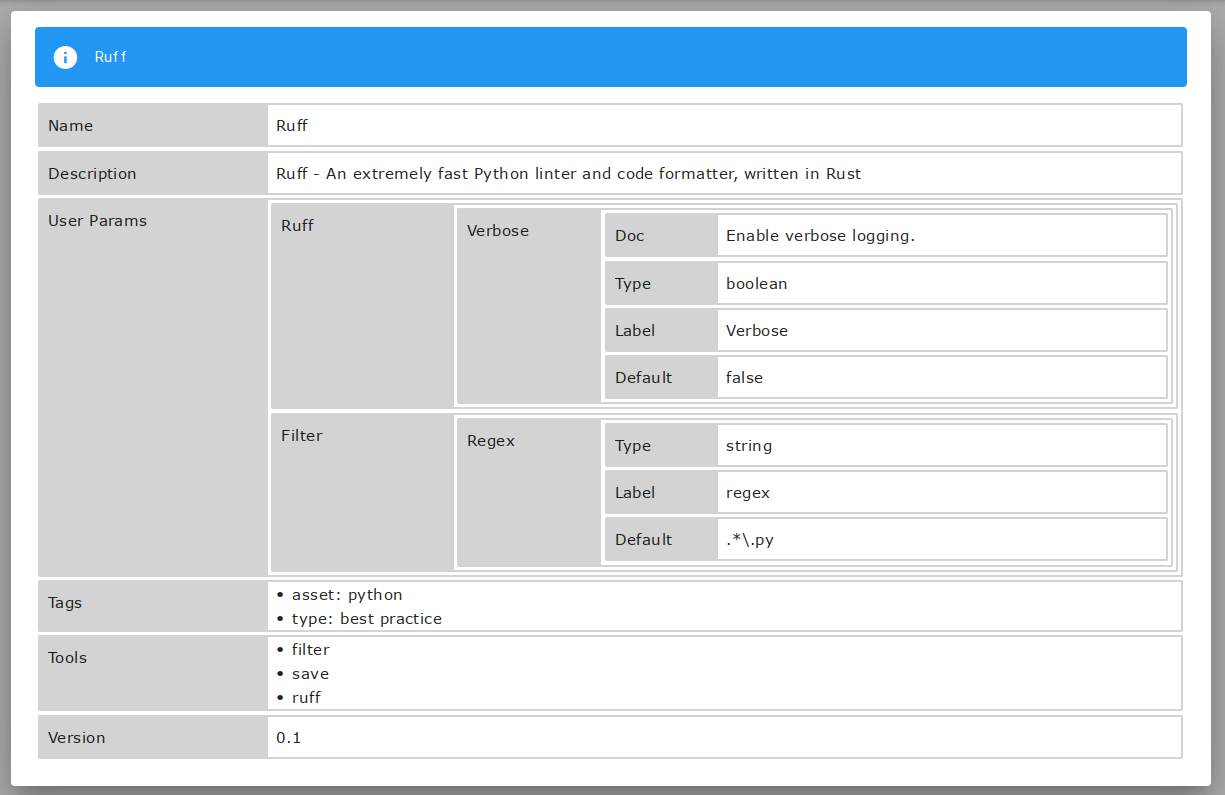Viewport: 1225px width, 795px height.
Task: Click the Doc label in Verbose params
Action: [661, 236]
